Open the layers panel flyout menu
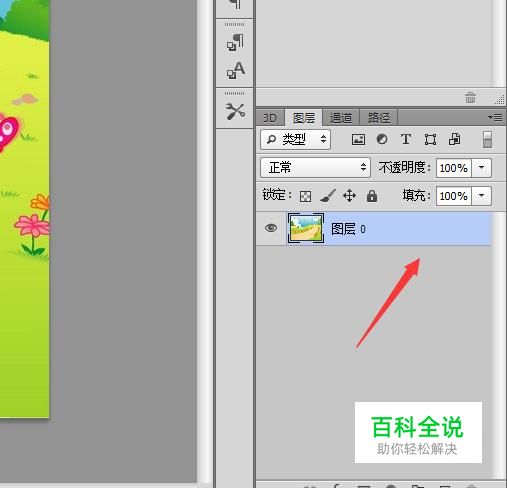 pyautogui.click(x=495, y=117)
